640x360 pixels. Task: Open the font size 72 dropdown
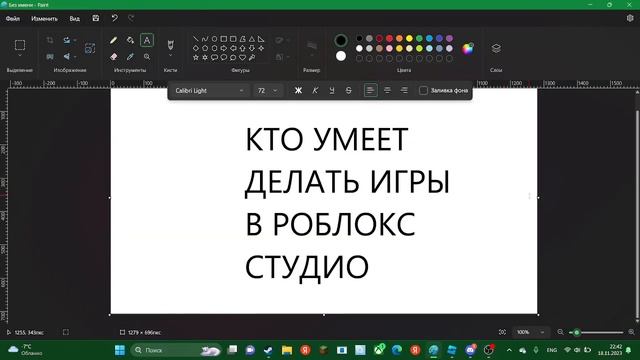click(267, 90)
